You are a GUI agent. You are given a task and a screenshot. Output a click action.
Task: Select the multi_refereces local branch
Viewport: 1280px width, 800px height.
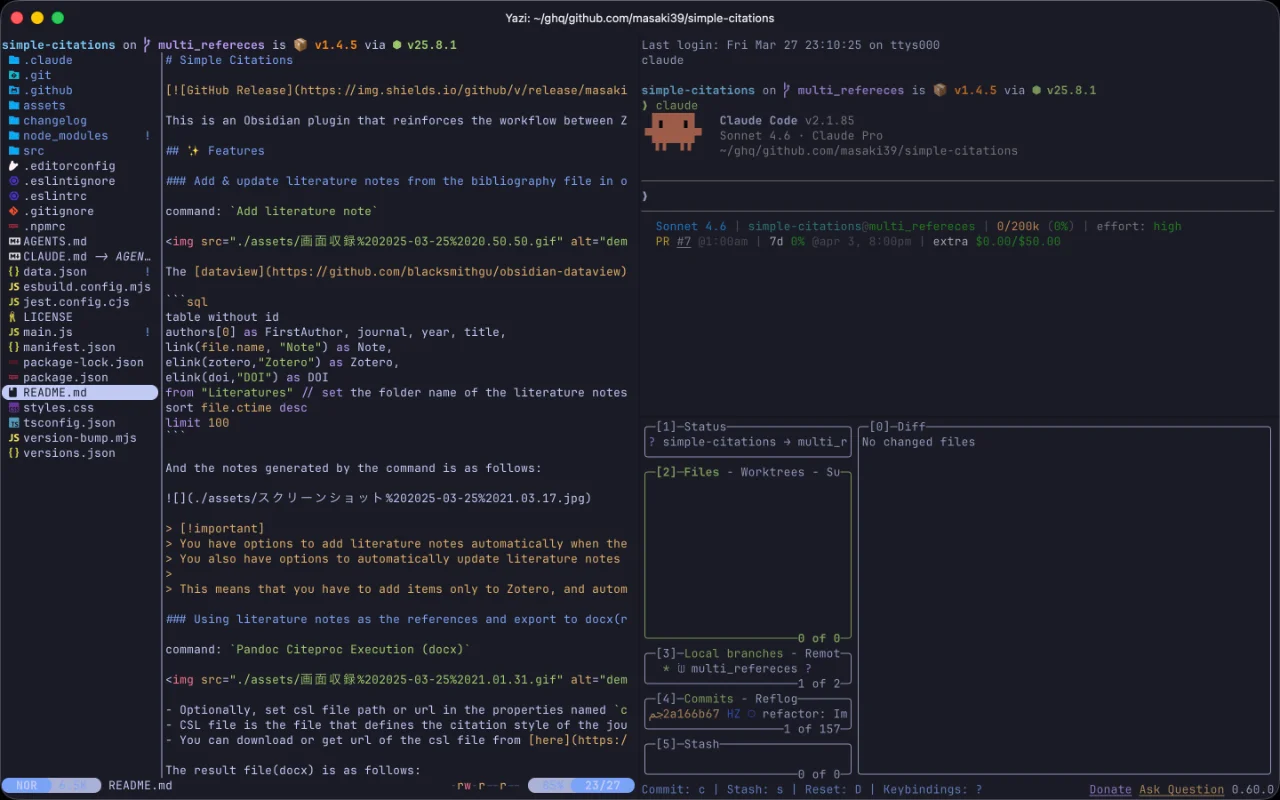743,669
